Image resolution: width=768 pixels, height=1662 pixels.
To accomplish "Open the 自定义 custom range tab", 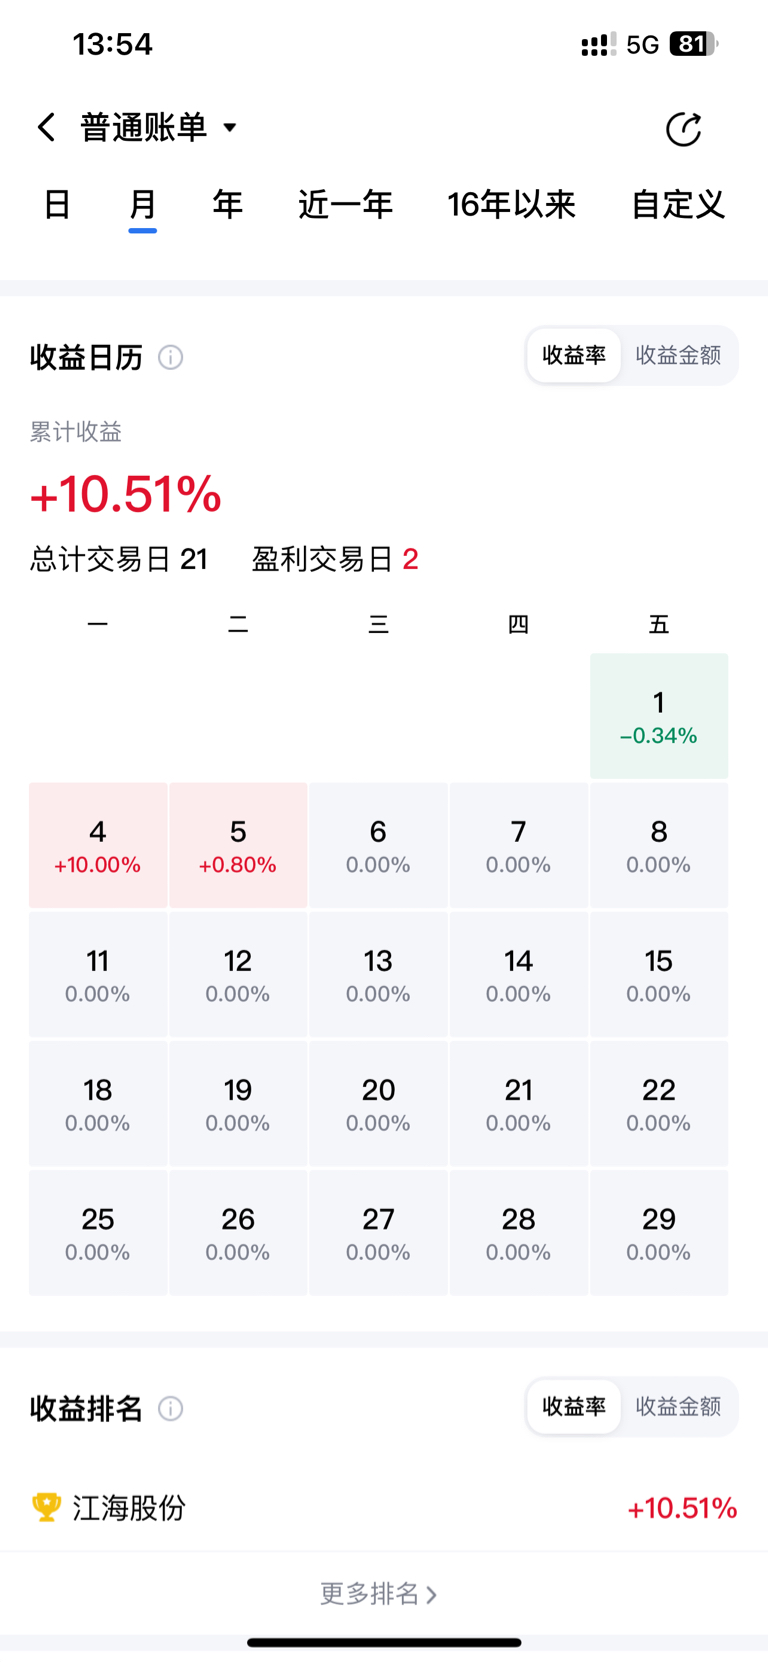I will (x=678, y=204).
